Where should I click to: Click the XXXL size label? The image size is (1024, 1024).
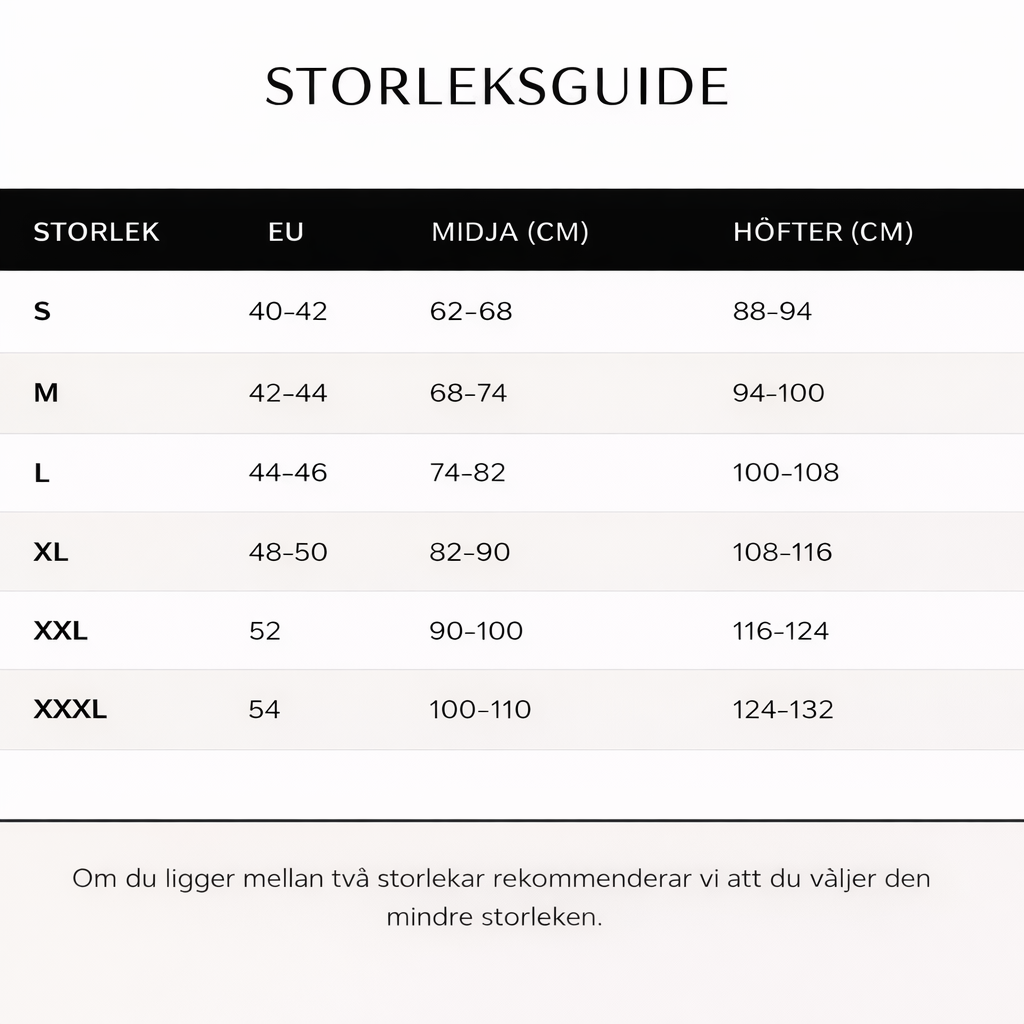click(x=70, y=710)
